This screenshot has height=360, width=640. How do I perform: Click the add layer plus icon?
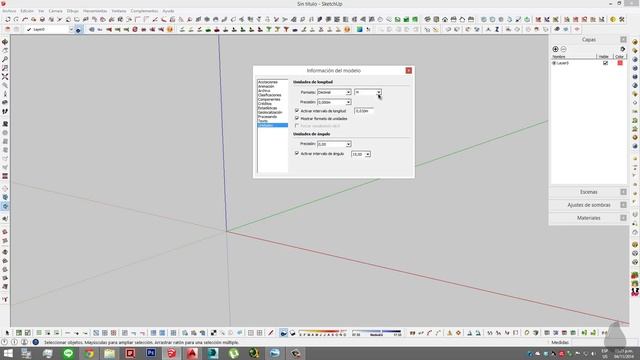[555, 49]
